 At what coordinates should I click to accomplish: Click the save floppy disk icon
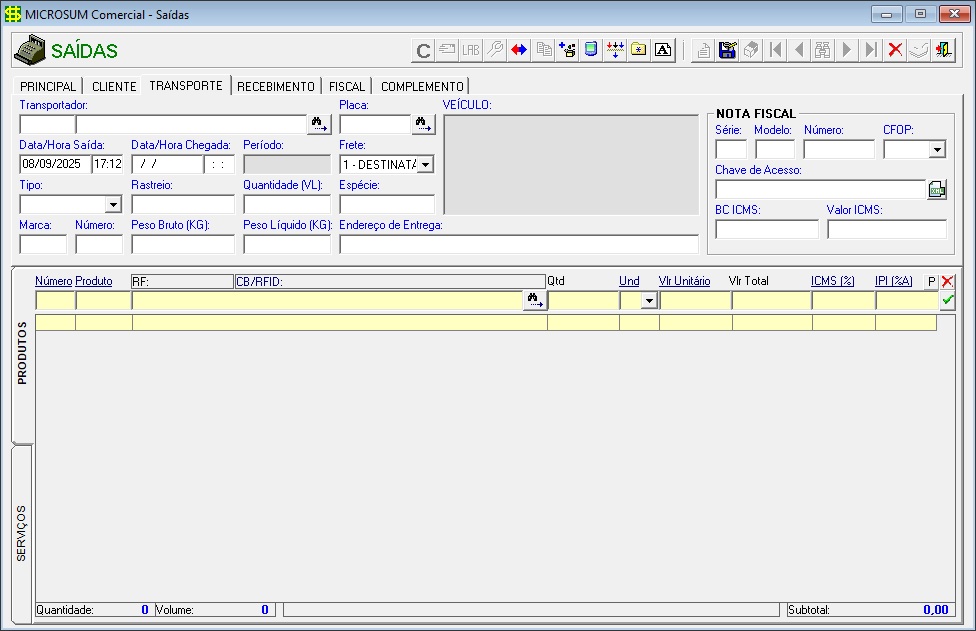pos(728,50)
